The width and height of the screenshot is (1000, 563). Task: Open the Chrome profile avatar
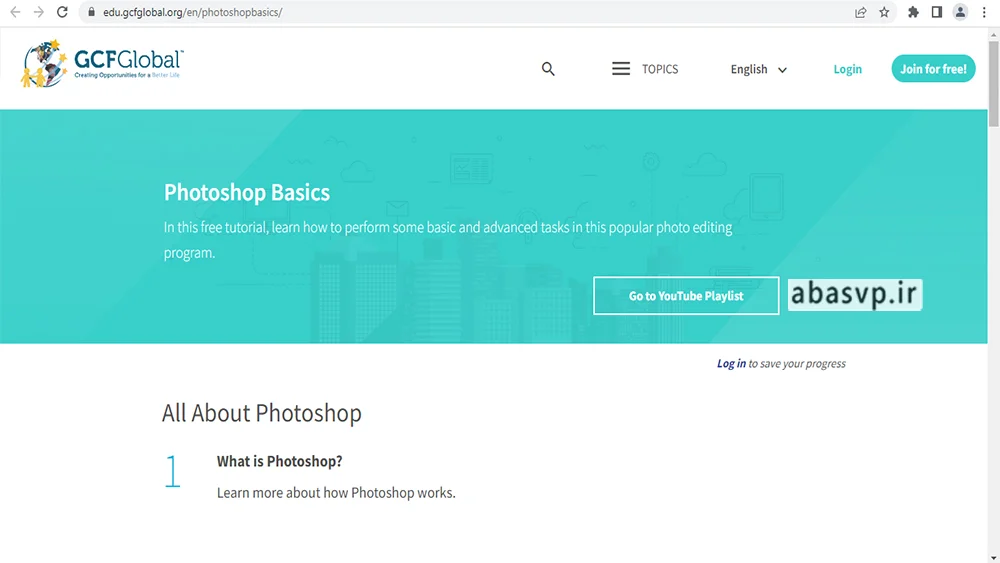(x=960, y=12)
